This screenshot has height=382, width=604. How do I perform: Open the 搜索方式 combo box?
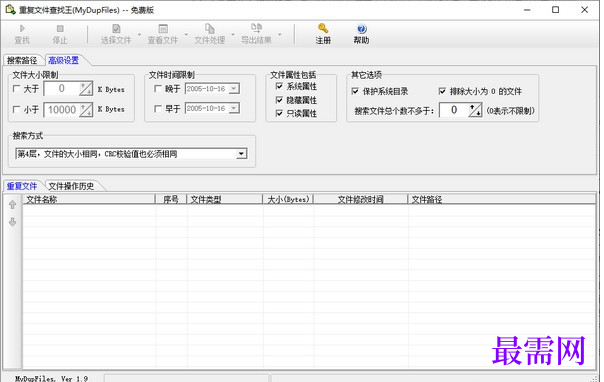tap(131, 154)
